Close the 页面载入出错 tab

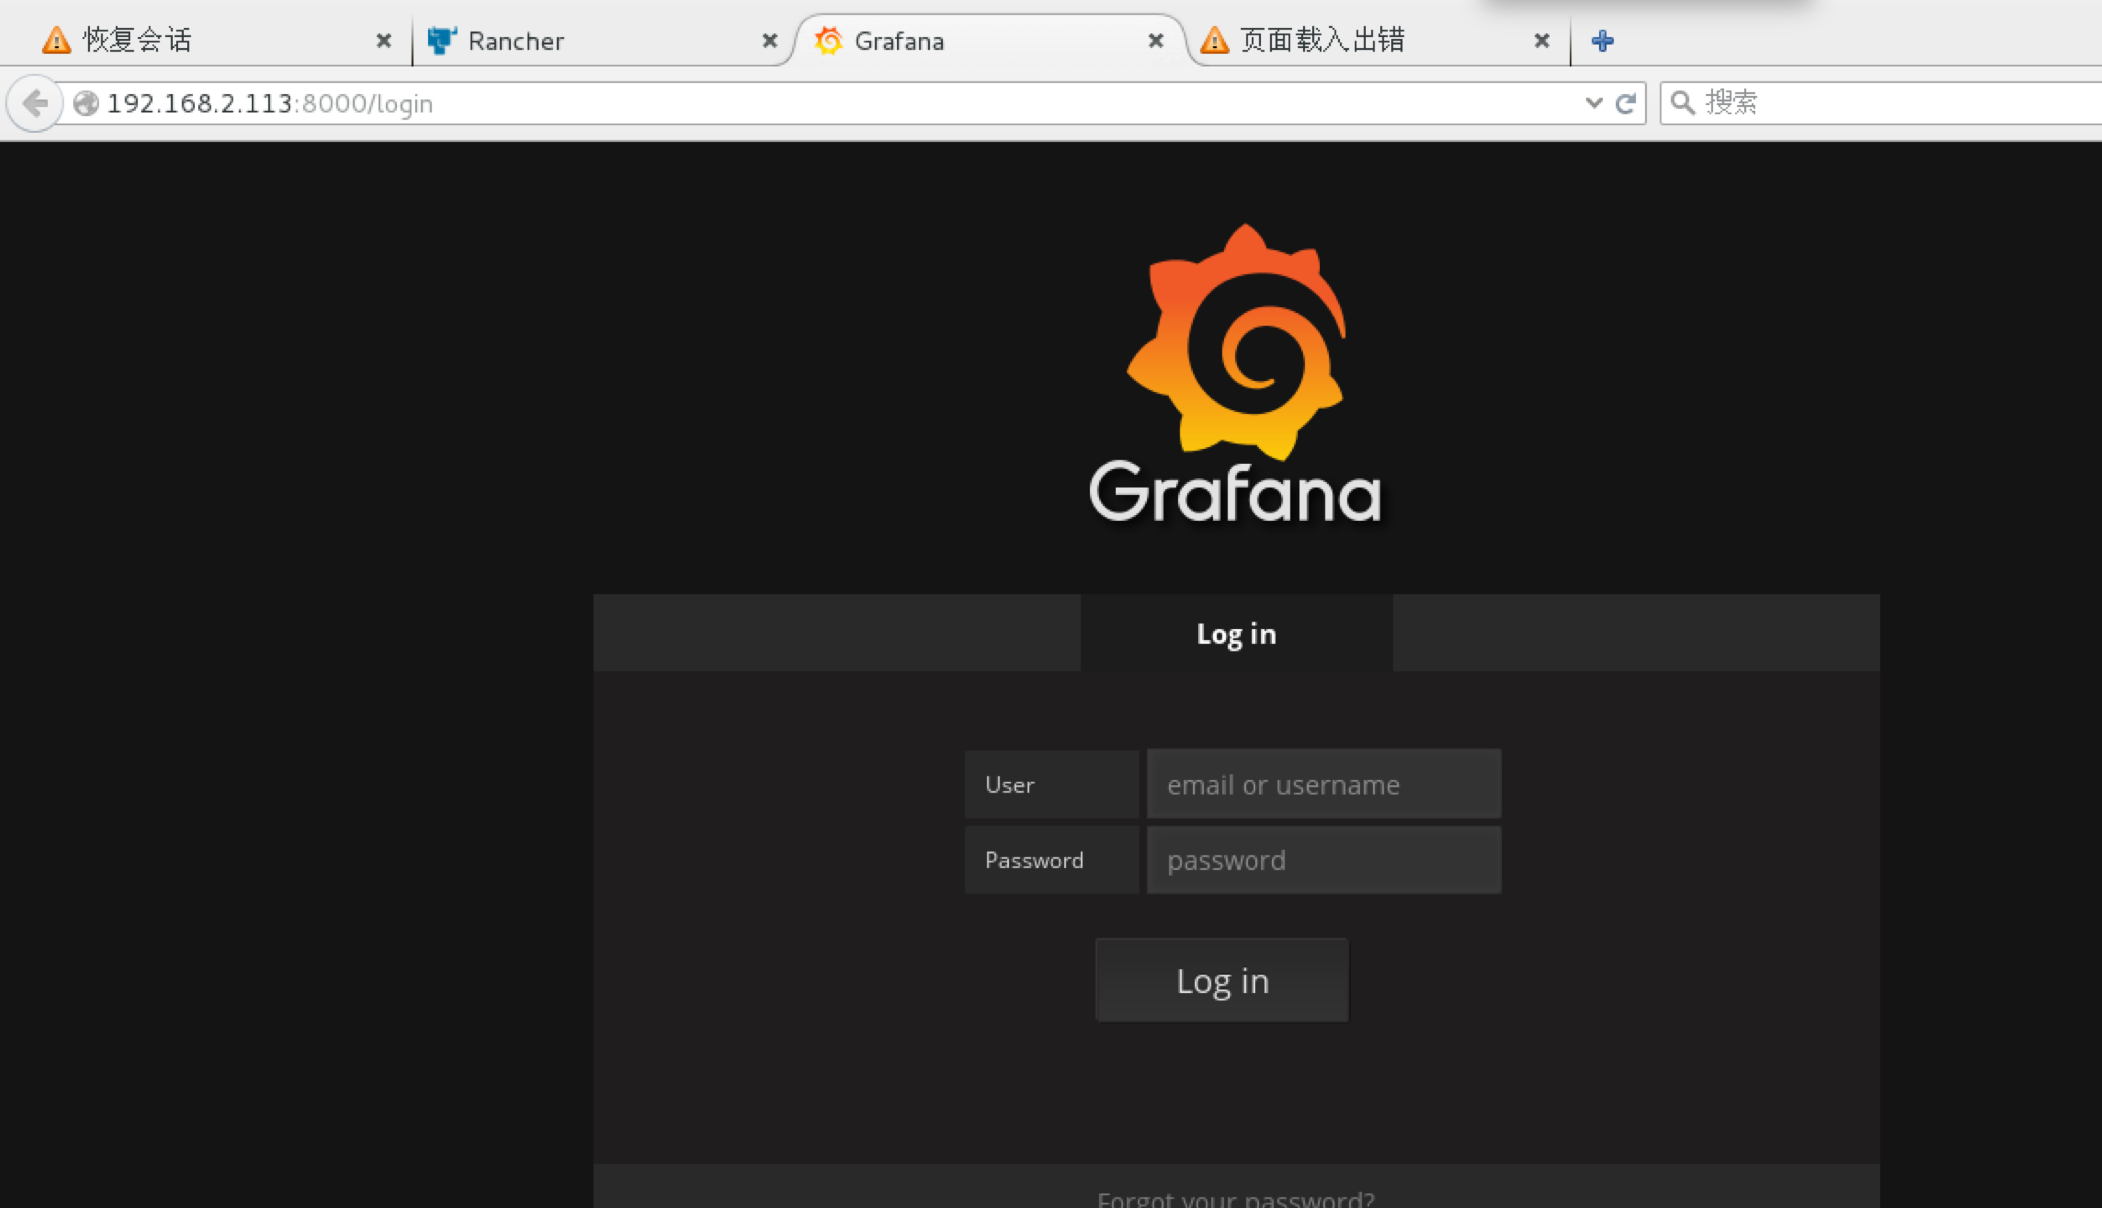click(1541, 41)
